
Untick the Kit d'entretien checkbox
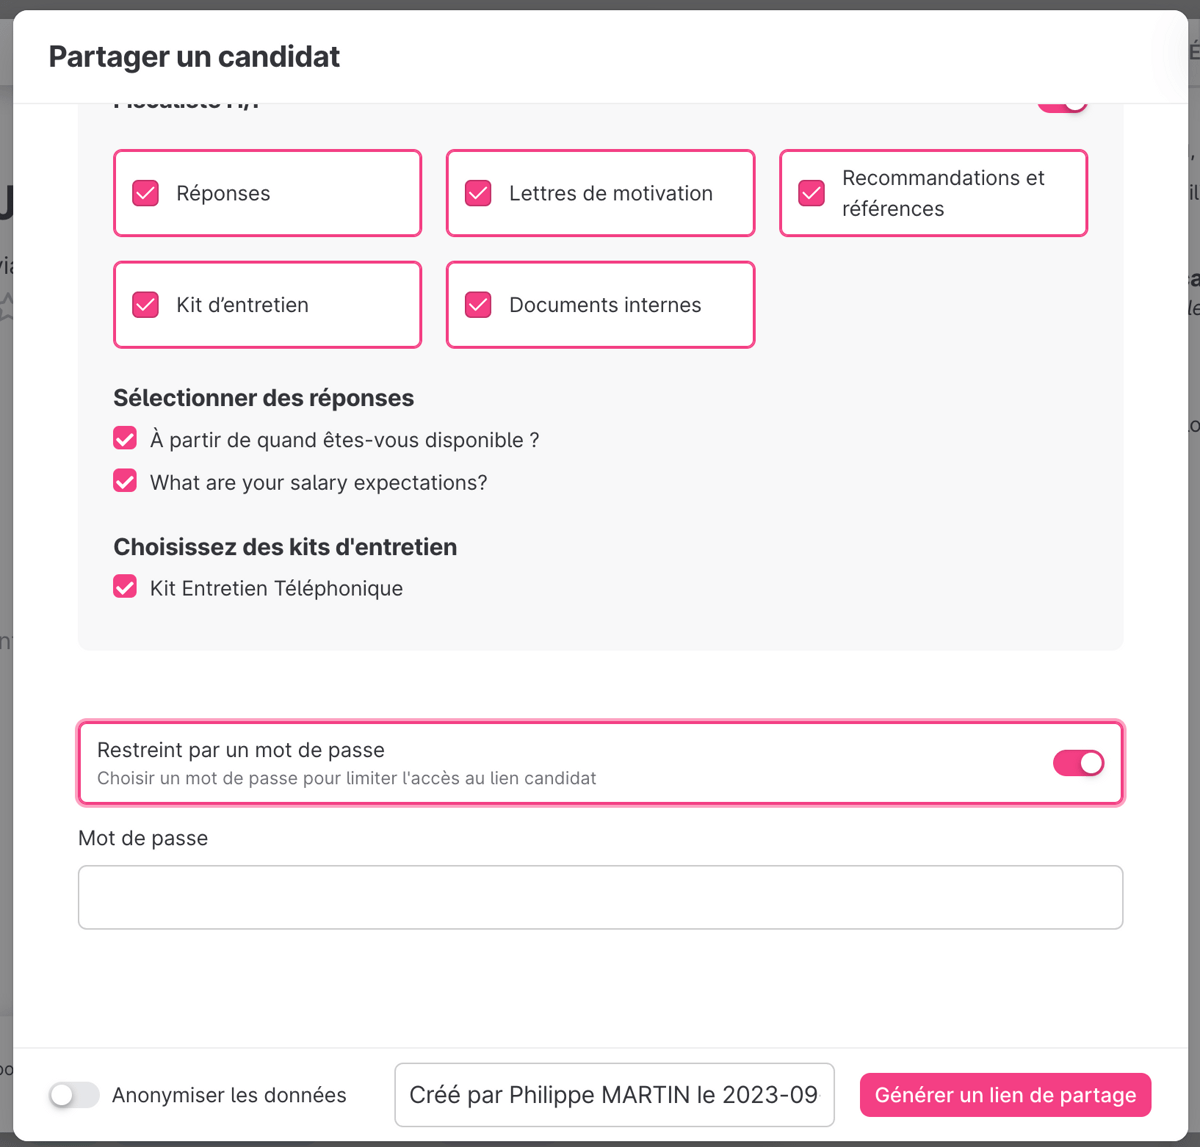146,305
